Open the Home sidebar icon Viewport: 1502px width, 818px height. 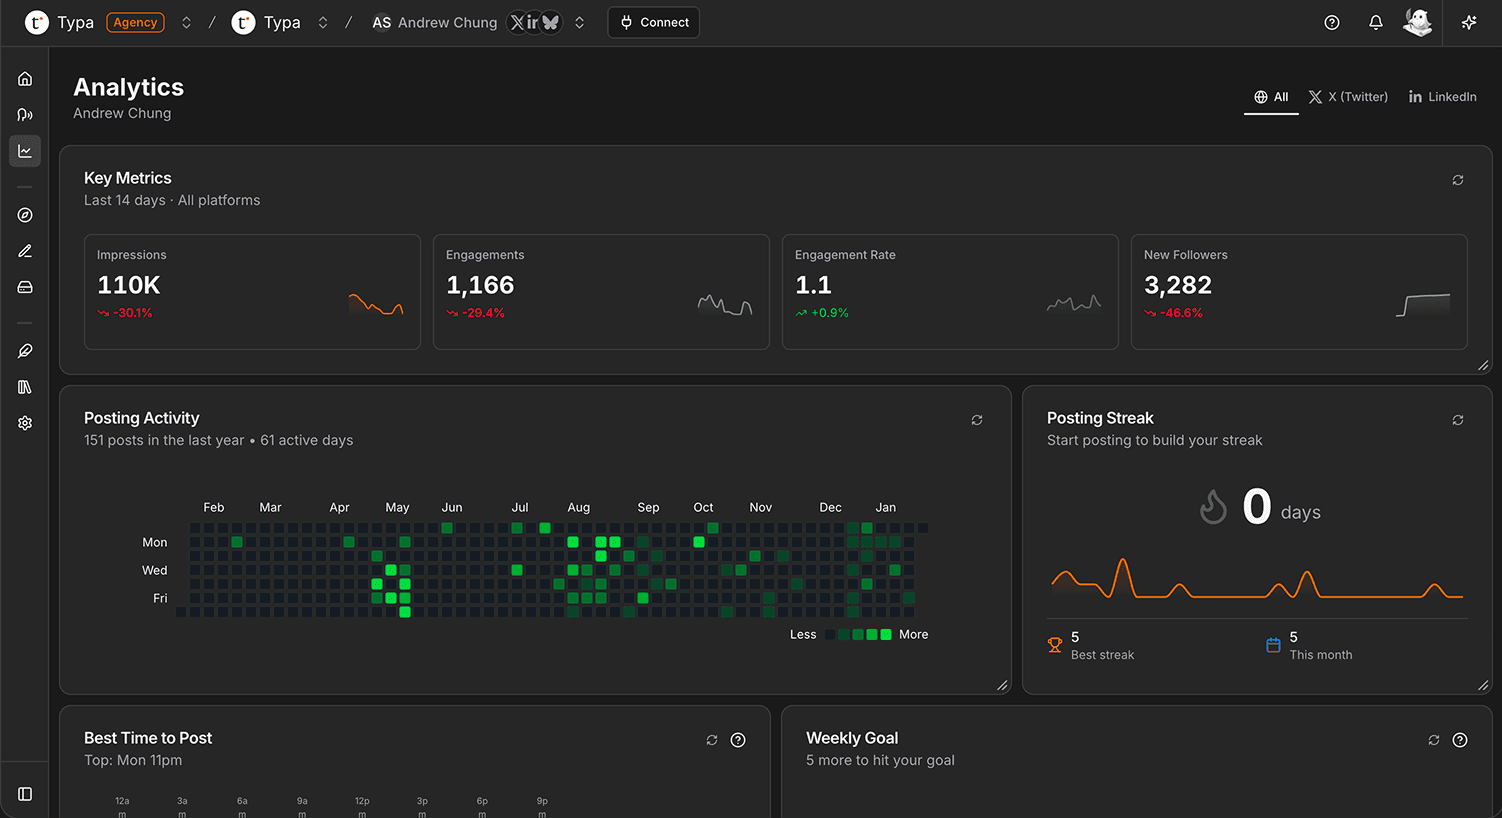pyautogui.click(x=24, y=78)
